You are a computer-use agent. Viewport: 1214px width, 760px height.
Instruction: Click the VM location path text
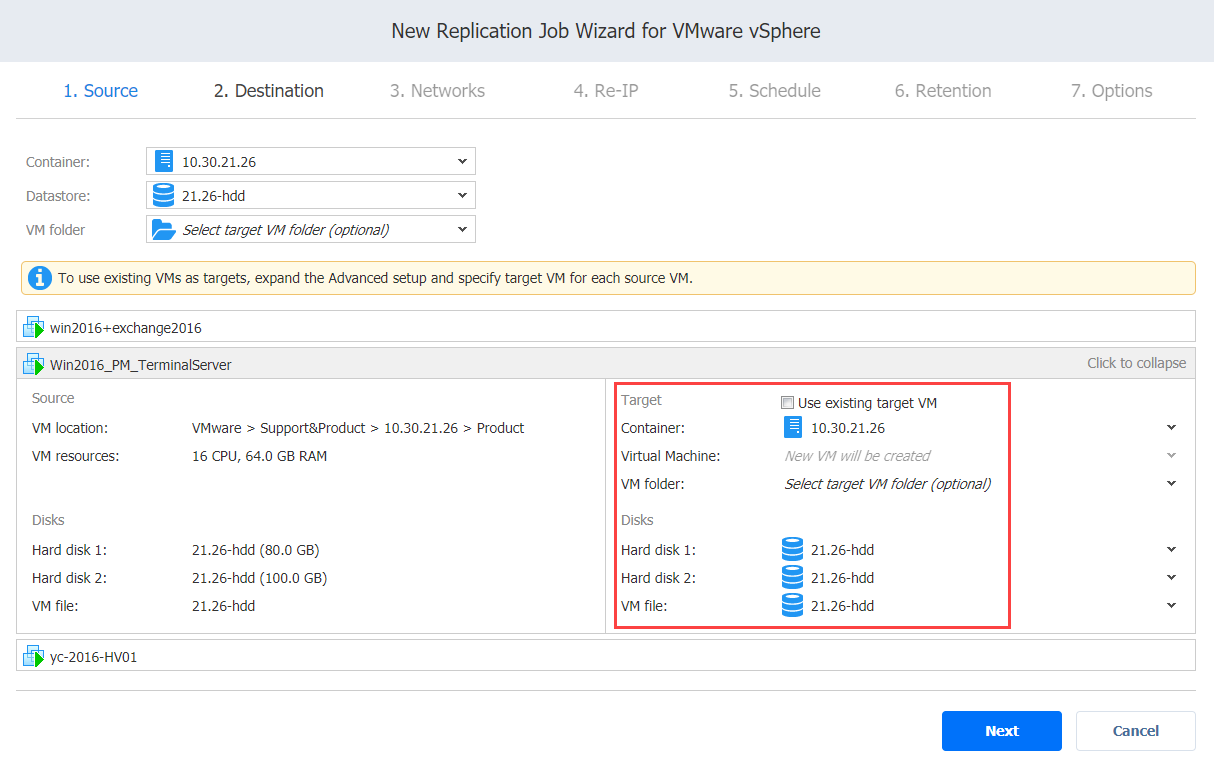click(x=358, y=428)
